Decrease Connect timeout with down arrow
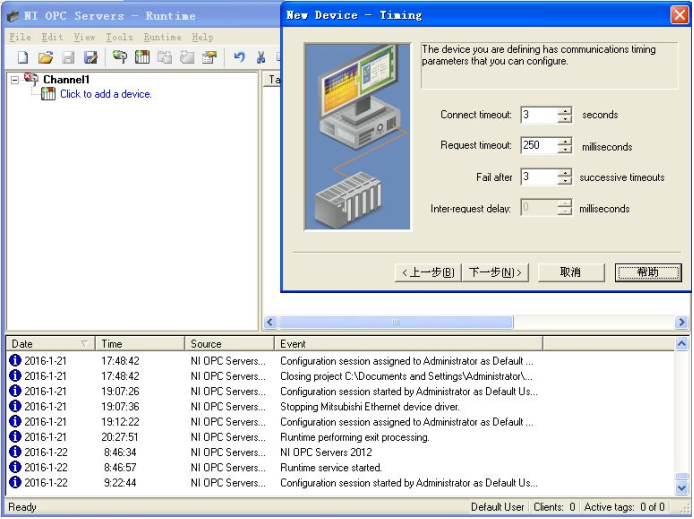The image size is (694, 519). 565,119
